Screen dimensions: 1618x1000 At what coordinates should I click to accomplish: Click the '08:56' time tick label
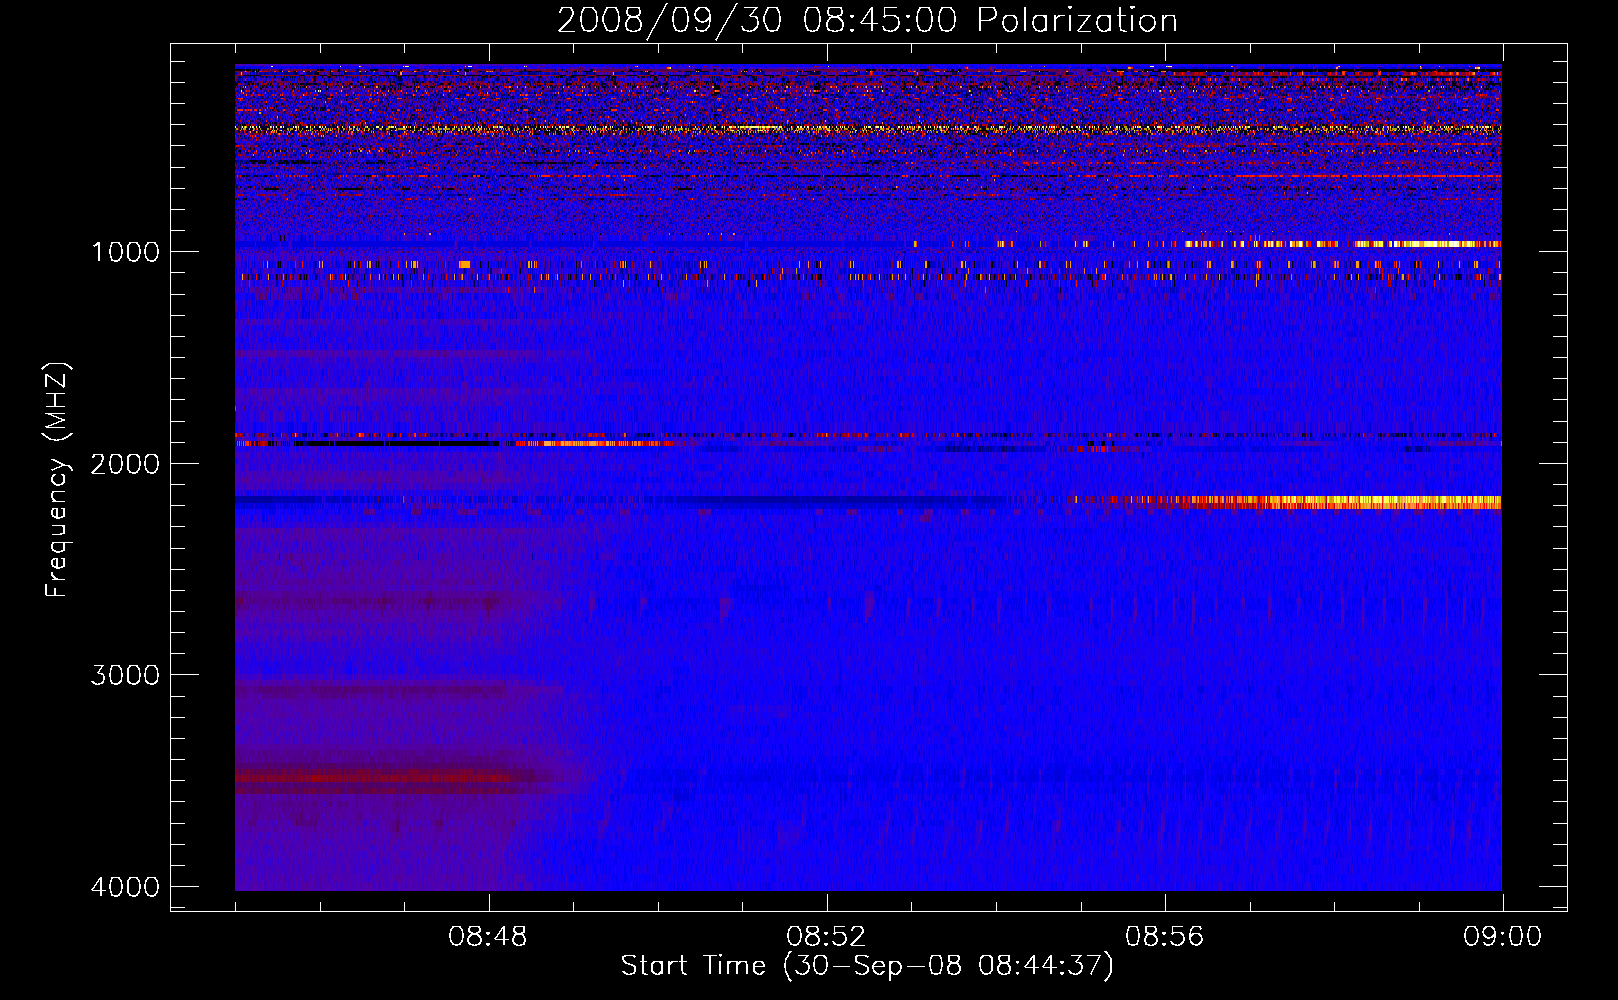(x=1164, y=937)
